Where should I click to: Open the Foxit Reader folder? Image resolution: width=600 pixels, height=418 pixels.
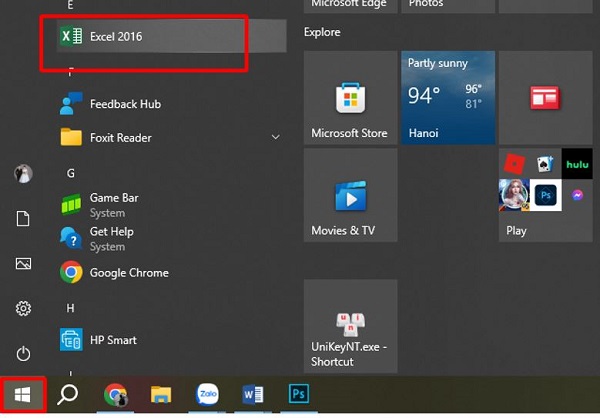[171, 137]
